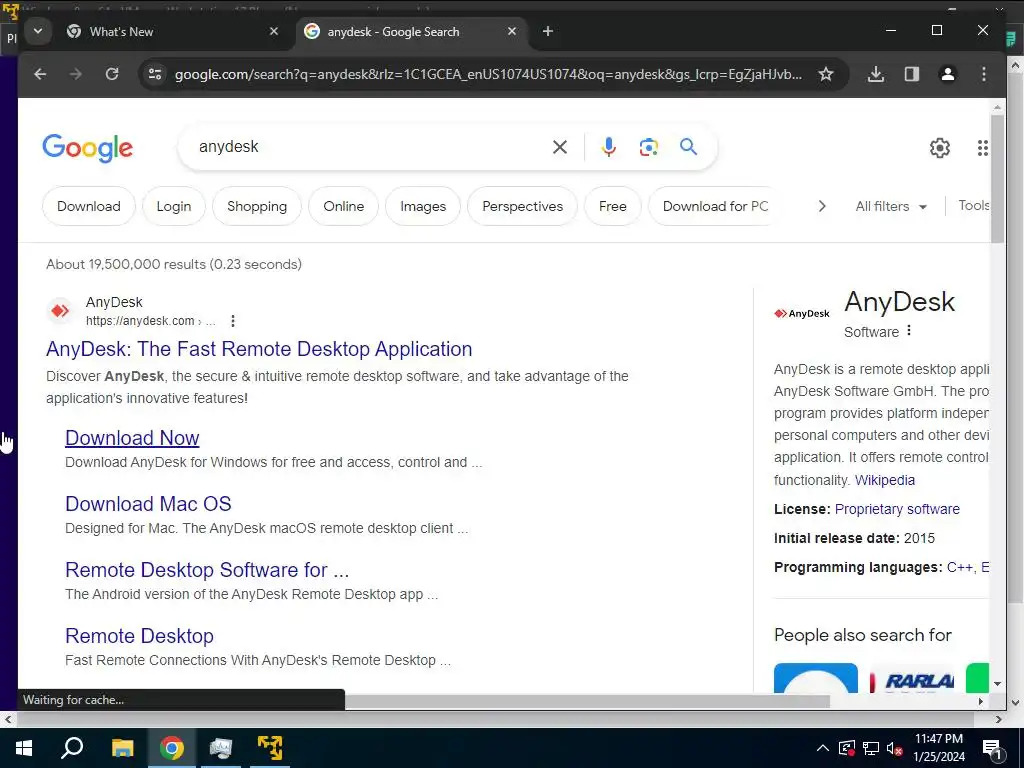Click Chrome icon in taskbar
This screenshot has height=768, width=1024.
click(x=172, y=748)
